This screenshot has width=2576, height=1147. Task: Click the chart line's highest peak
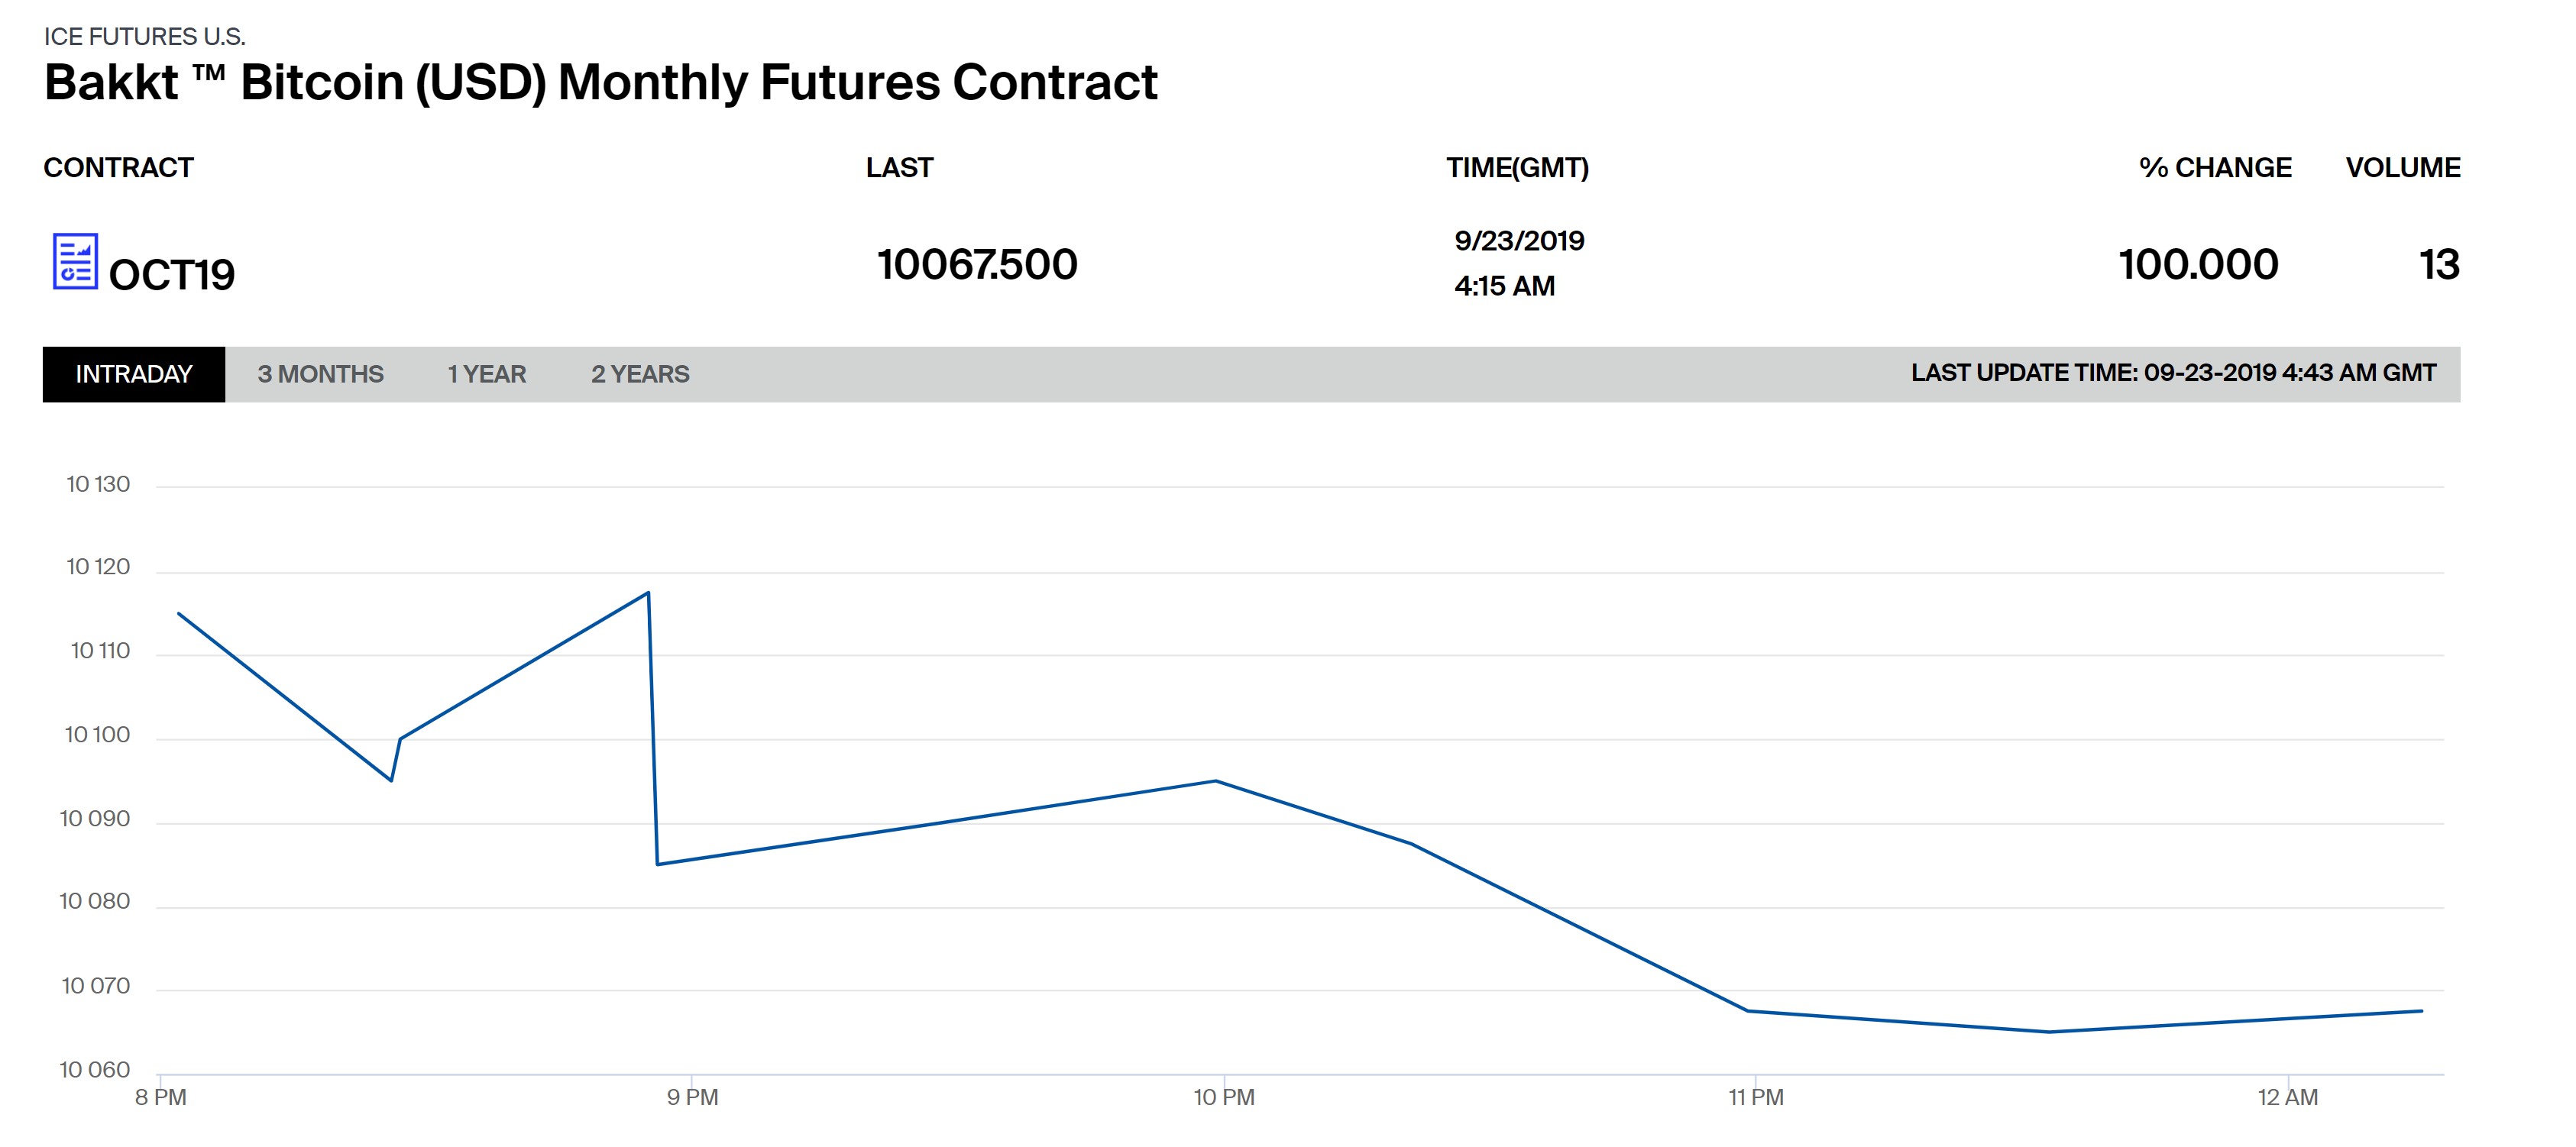(x=648, y=593)
